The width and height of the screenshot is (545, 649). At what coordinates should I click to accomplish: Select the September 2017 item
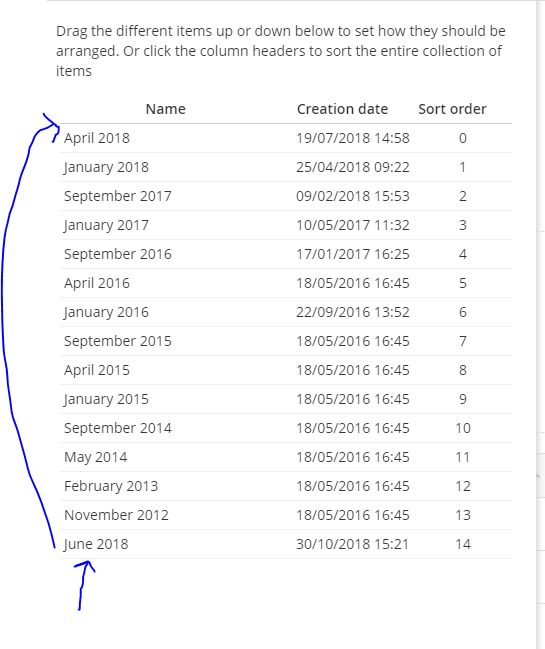(x=286, y=196)
